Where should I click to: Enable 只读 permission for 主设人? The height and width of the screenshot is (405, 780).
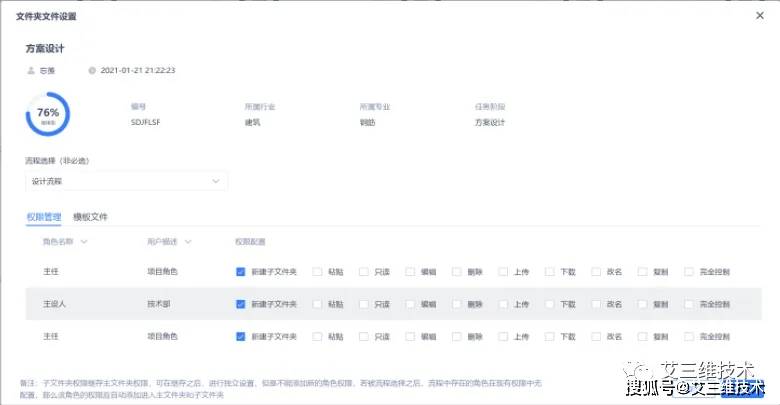click(364, 304)
